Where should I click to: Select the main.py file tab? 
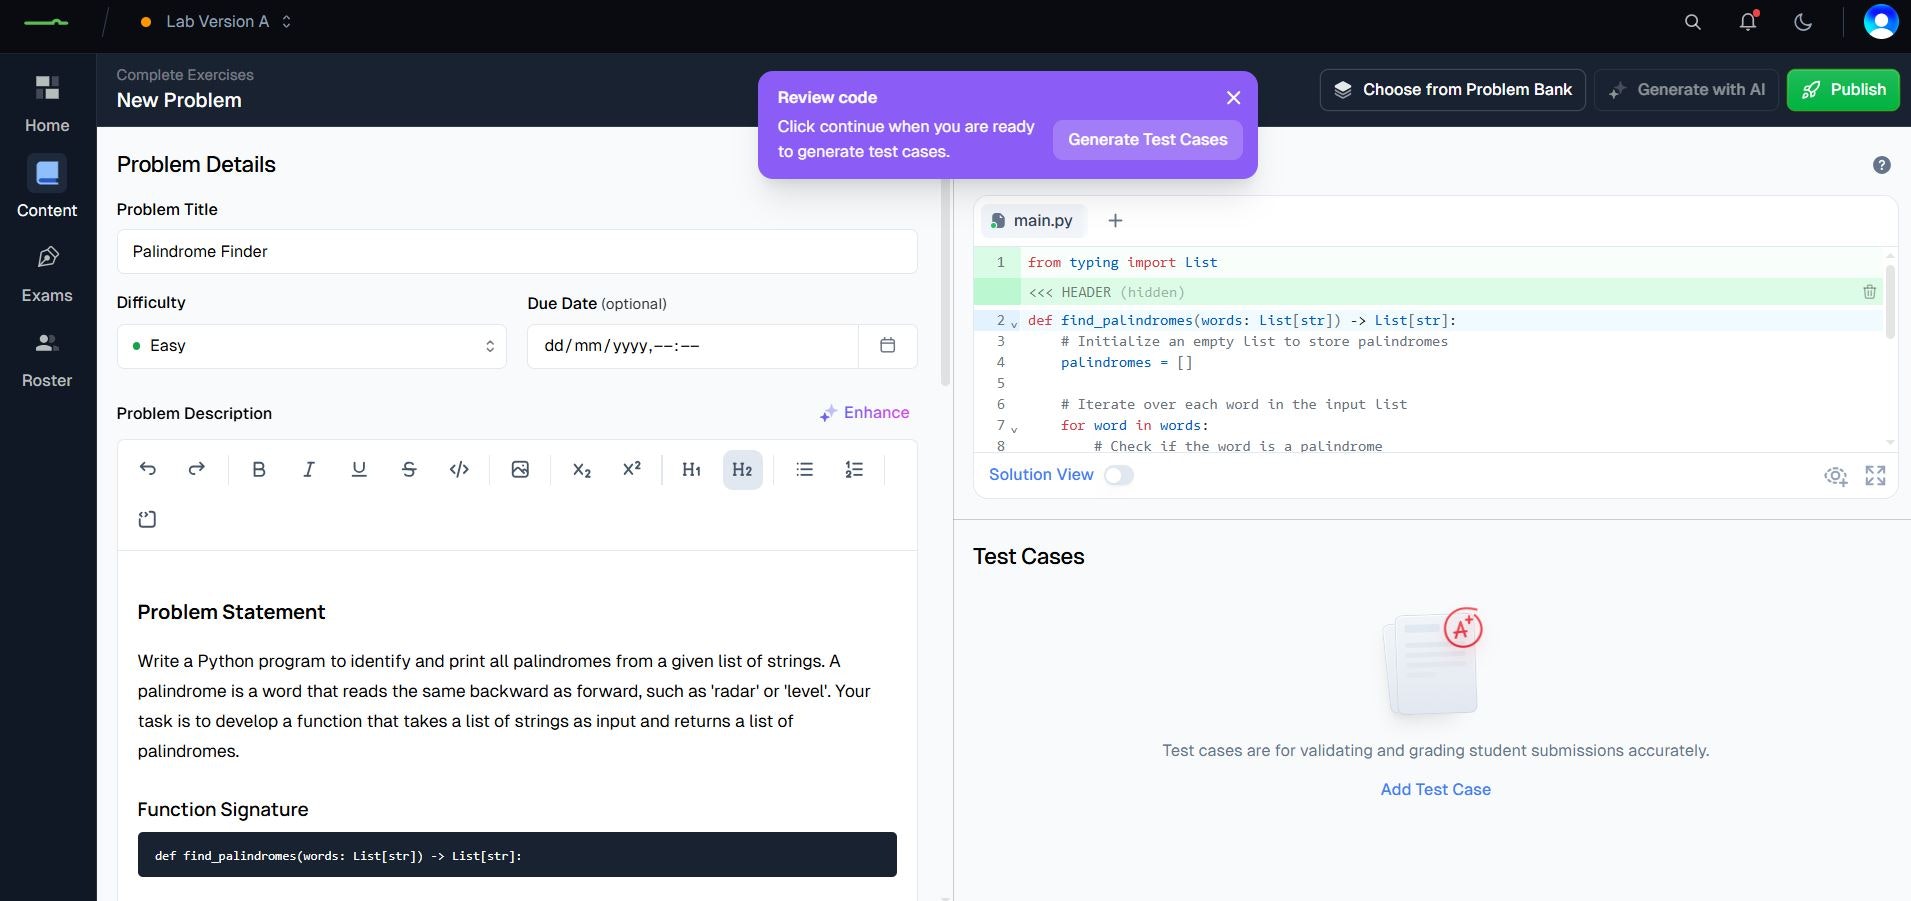[x=1032, y=220]
